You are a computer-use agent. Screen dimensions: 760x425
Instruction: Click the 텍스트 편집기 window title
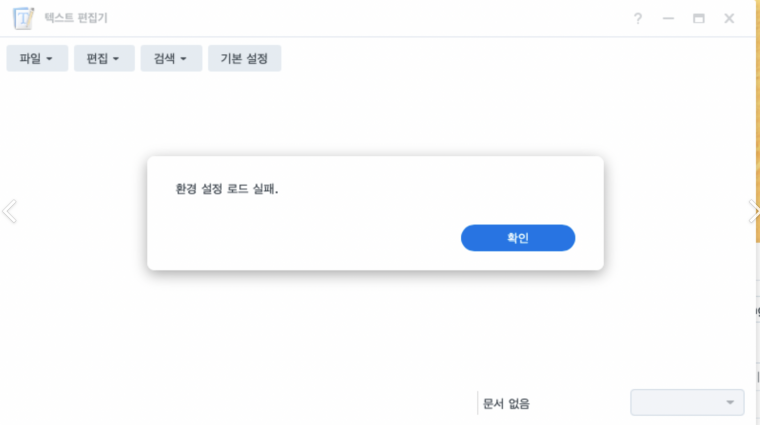76,18
